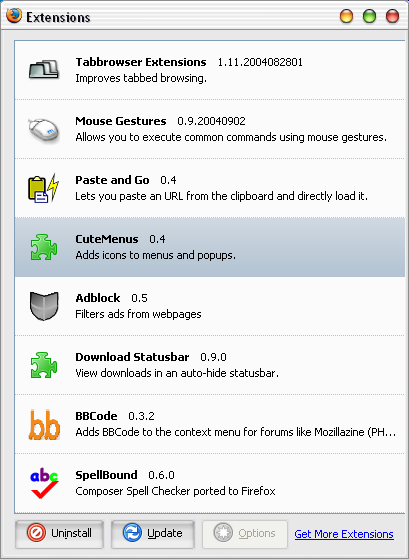Select the Tabbrowser Extensions list entry
The width and height of the screenshot is (409, 559).
(210, 70)
